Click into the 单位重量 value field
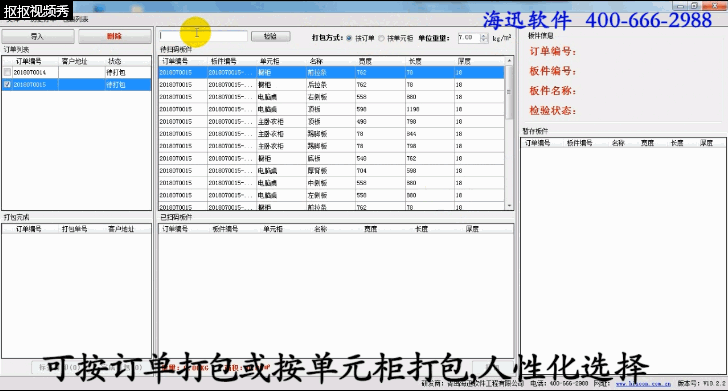 468,38
